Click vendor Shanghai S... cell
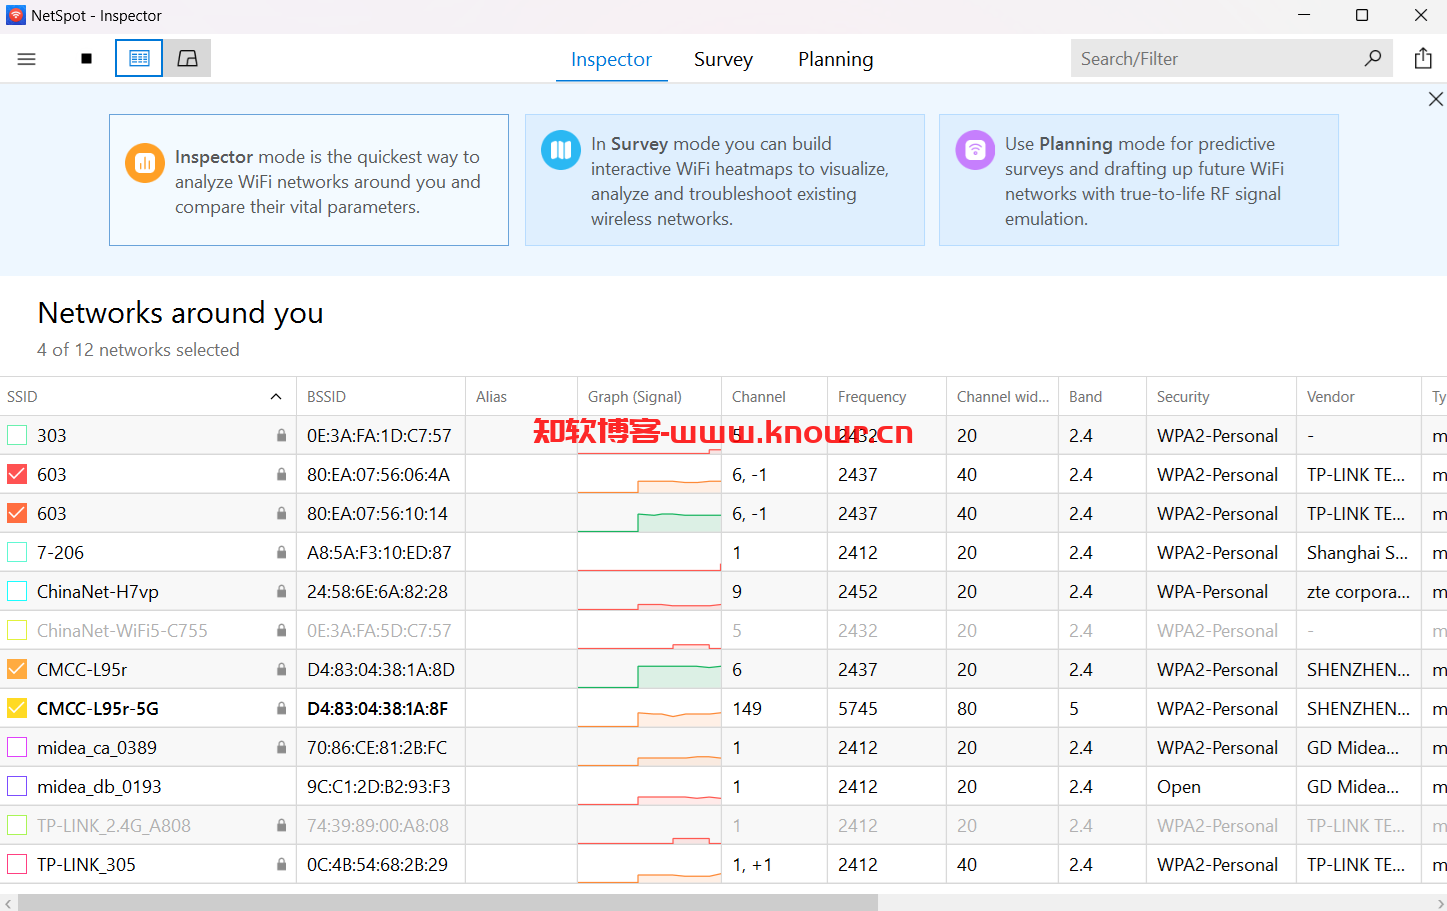Viewport: 1447px width, 911px height. 1357,552
